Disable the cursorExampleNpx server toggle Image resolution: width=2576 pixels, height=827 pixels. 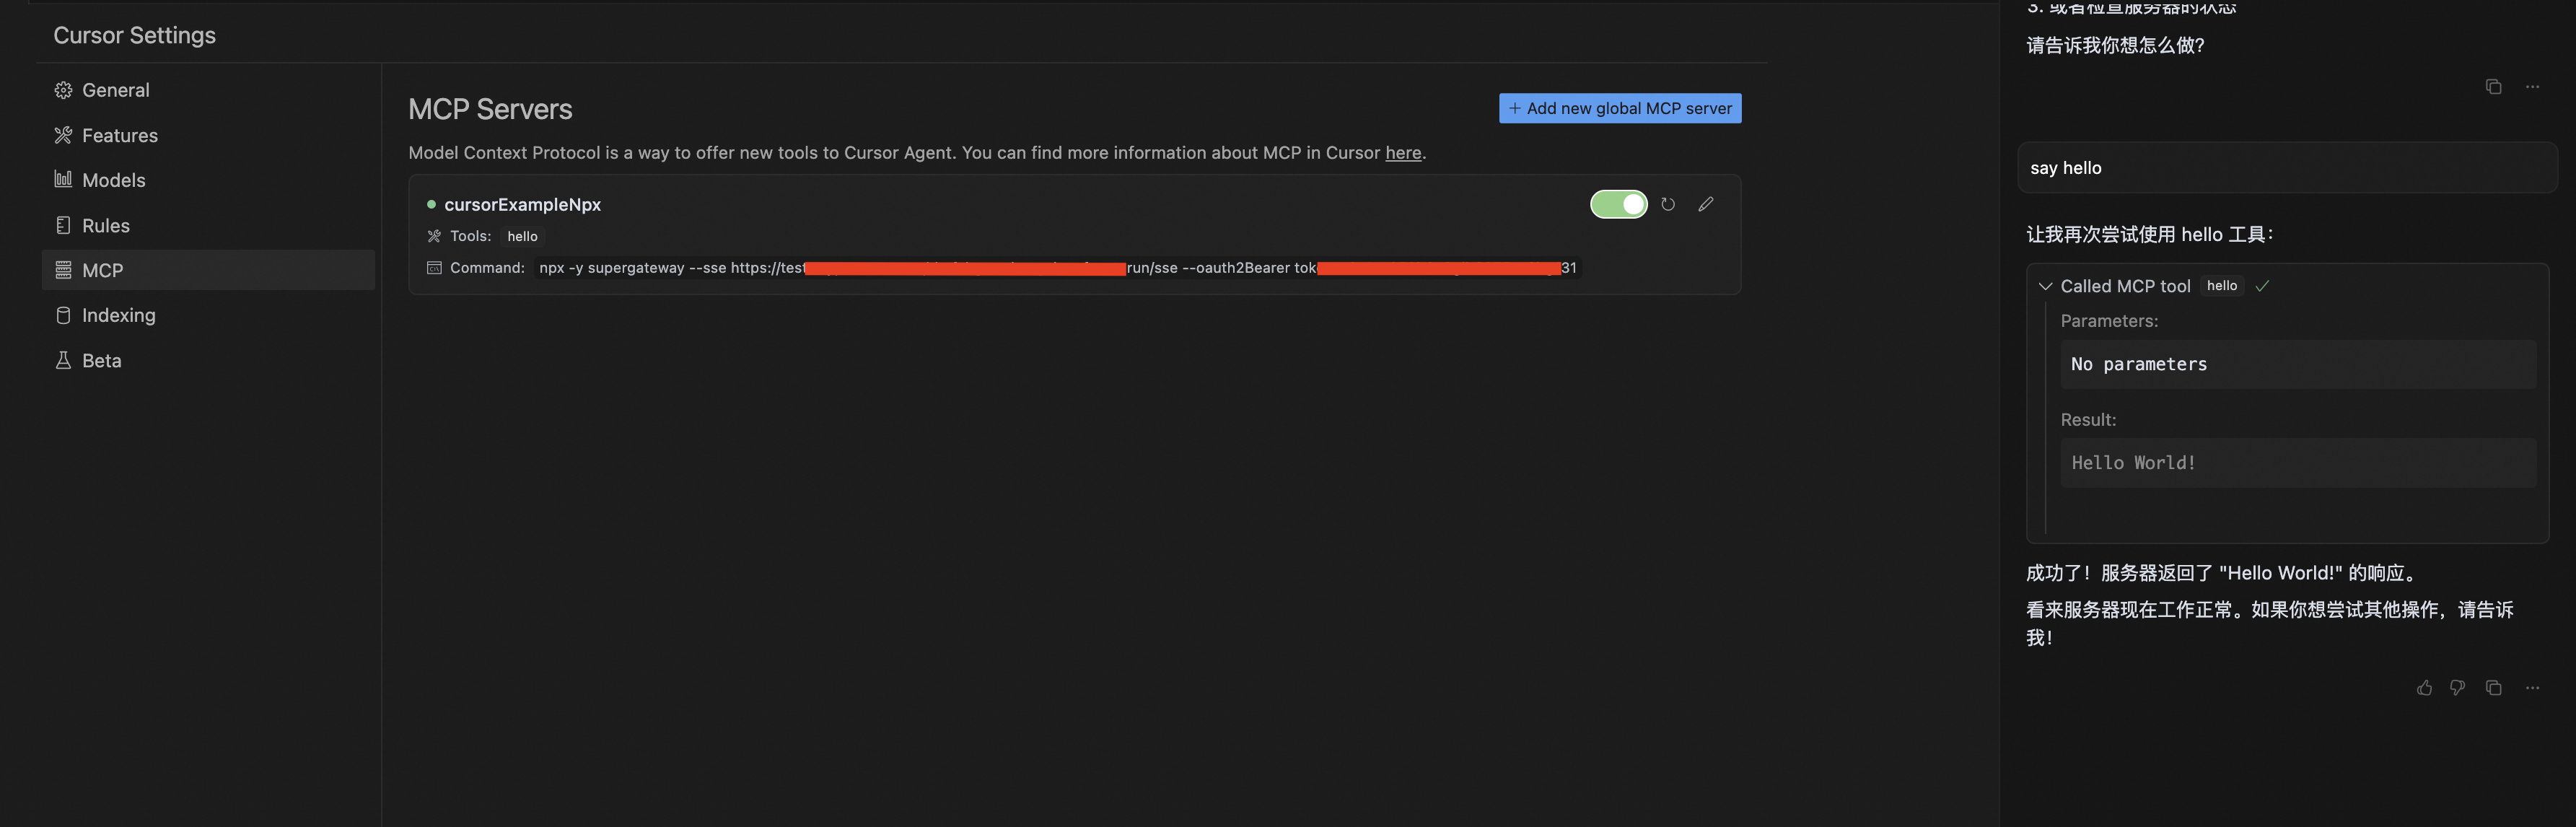click(x=1618, y=204)
